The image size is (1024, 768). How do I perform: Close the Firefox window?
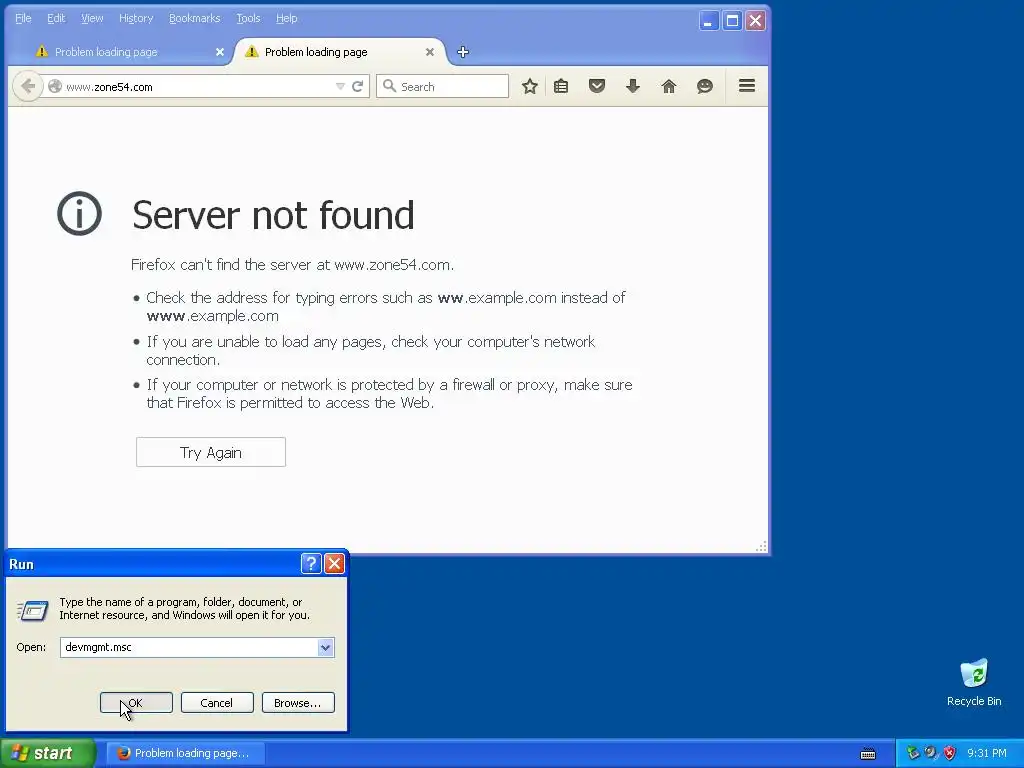[x=756, y=21]
